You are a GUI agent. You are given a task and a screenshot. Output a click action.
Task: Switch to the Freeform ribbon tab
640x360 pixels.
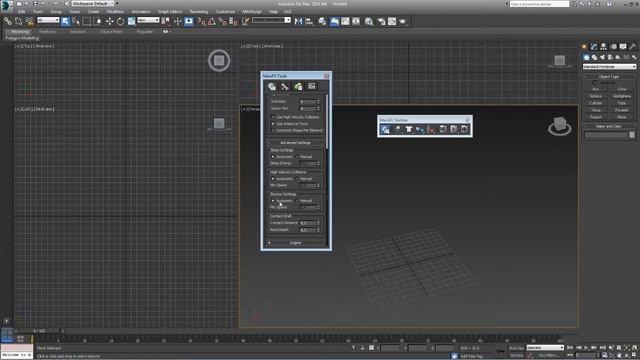click(x=47, y=31)
